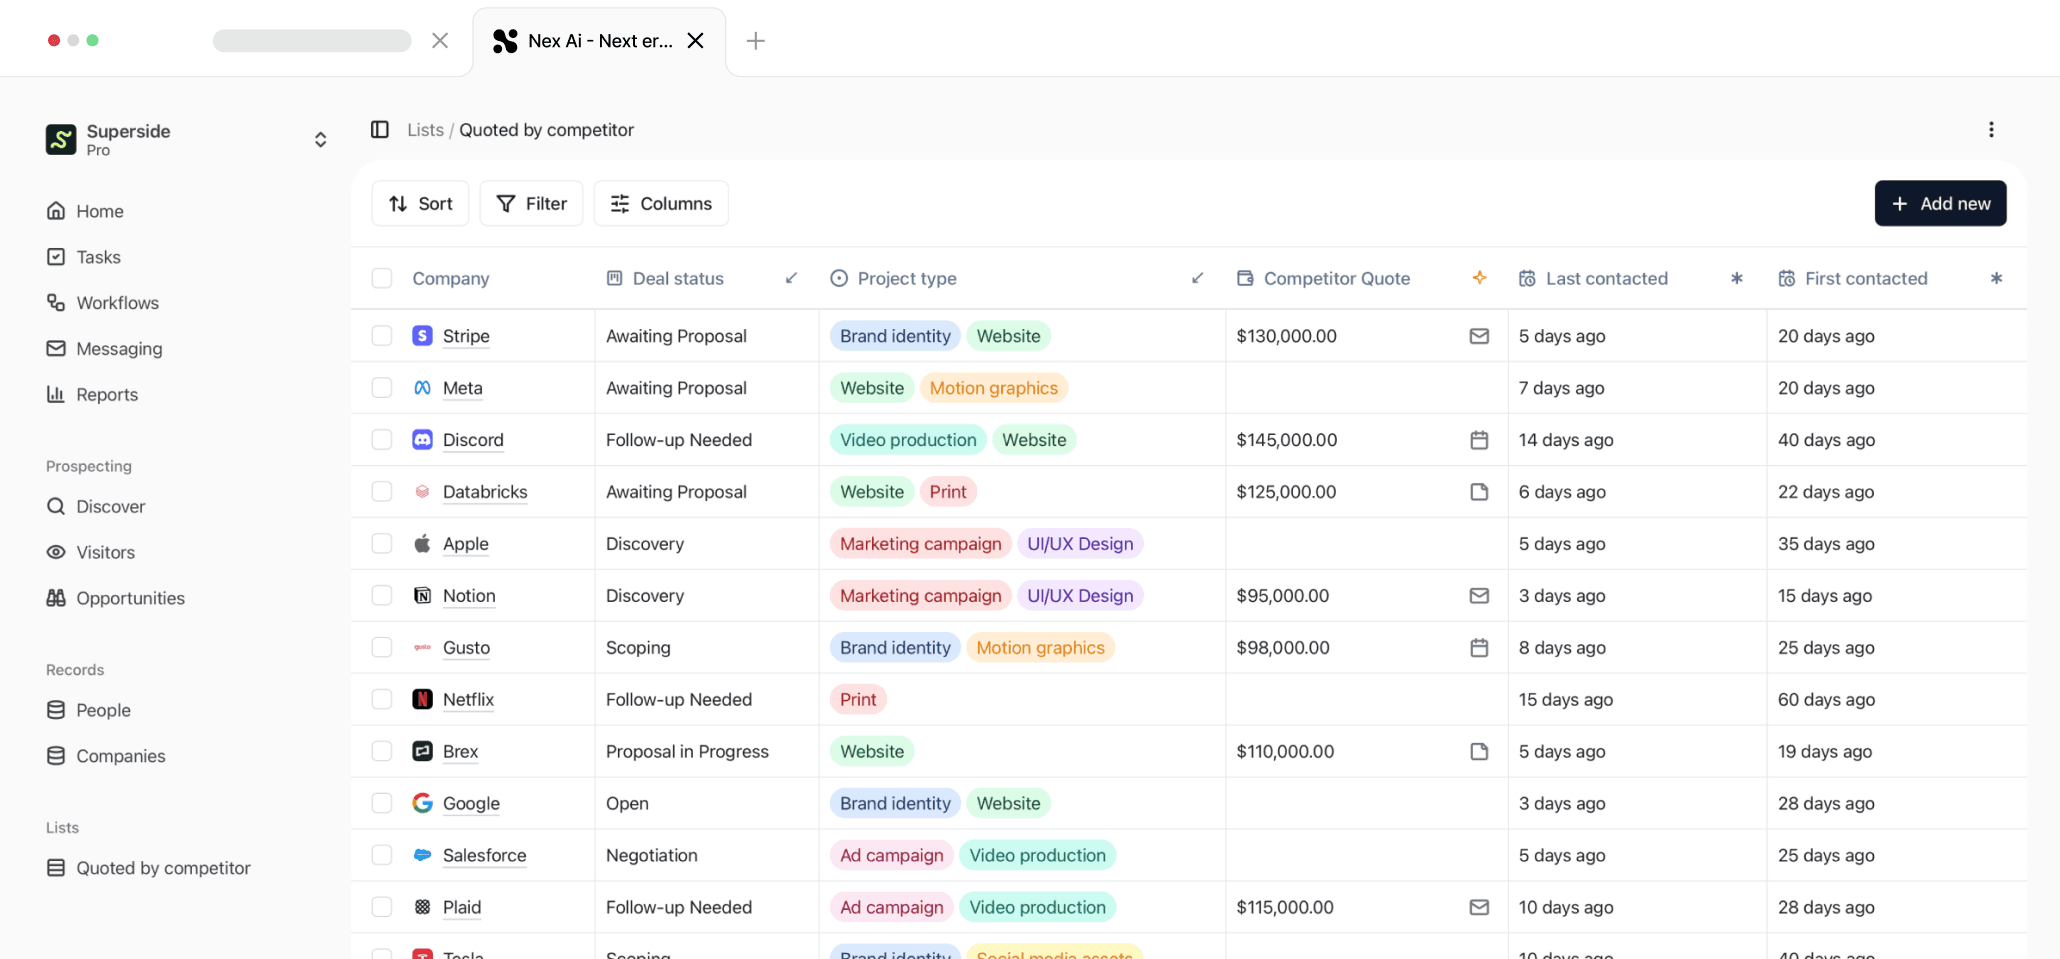The height and width of the screenshot is (959, 2060).
Task: Open Reports from the sidebar
Action: click(106, 394)
